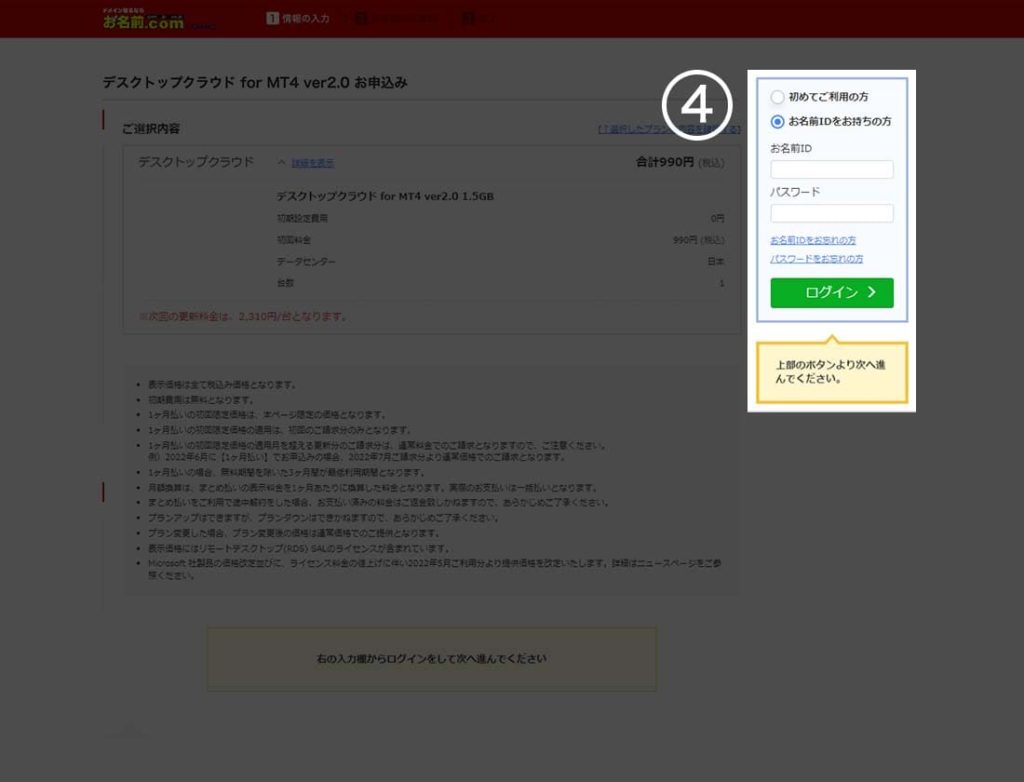The image size is (1024, 782).
Task: Expand plan details via 詳細を表示
Action: [x=313, y=162]
